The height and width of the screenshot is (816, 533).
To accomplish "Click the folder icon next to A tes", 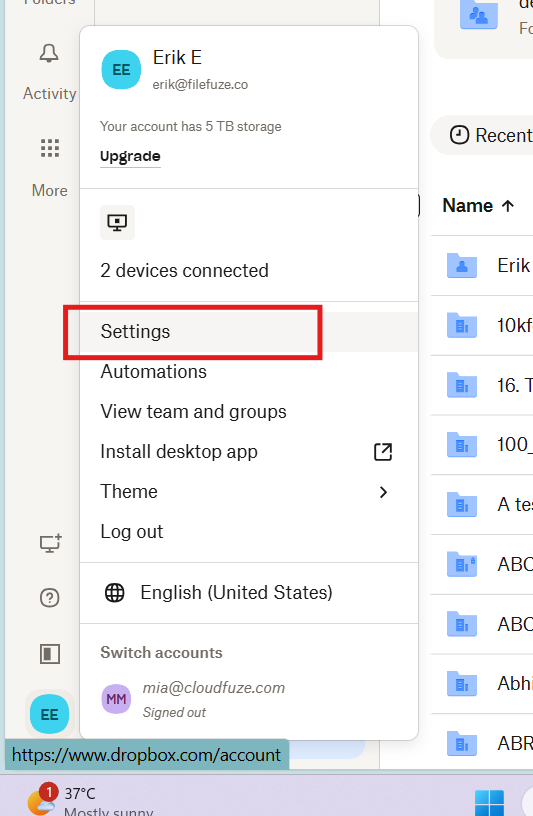I will click(462, 504).
